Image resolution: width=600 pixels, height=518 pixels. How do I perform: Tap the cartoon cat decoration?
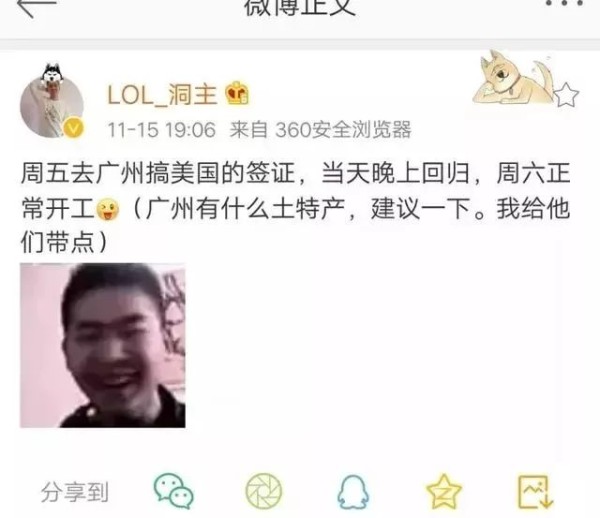[513, 78]
